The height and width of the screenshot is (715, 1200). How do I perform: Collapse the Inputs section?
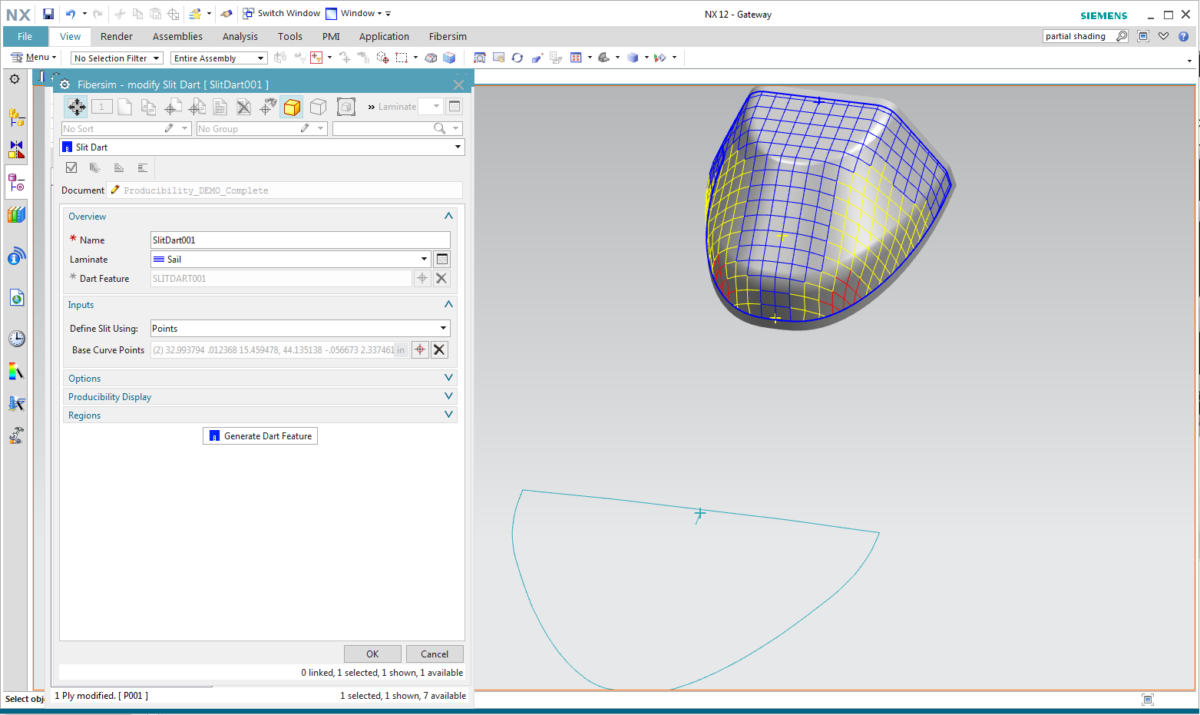pos(449,304)
